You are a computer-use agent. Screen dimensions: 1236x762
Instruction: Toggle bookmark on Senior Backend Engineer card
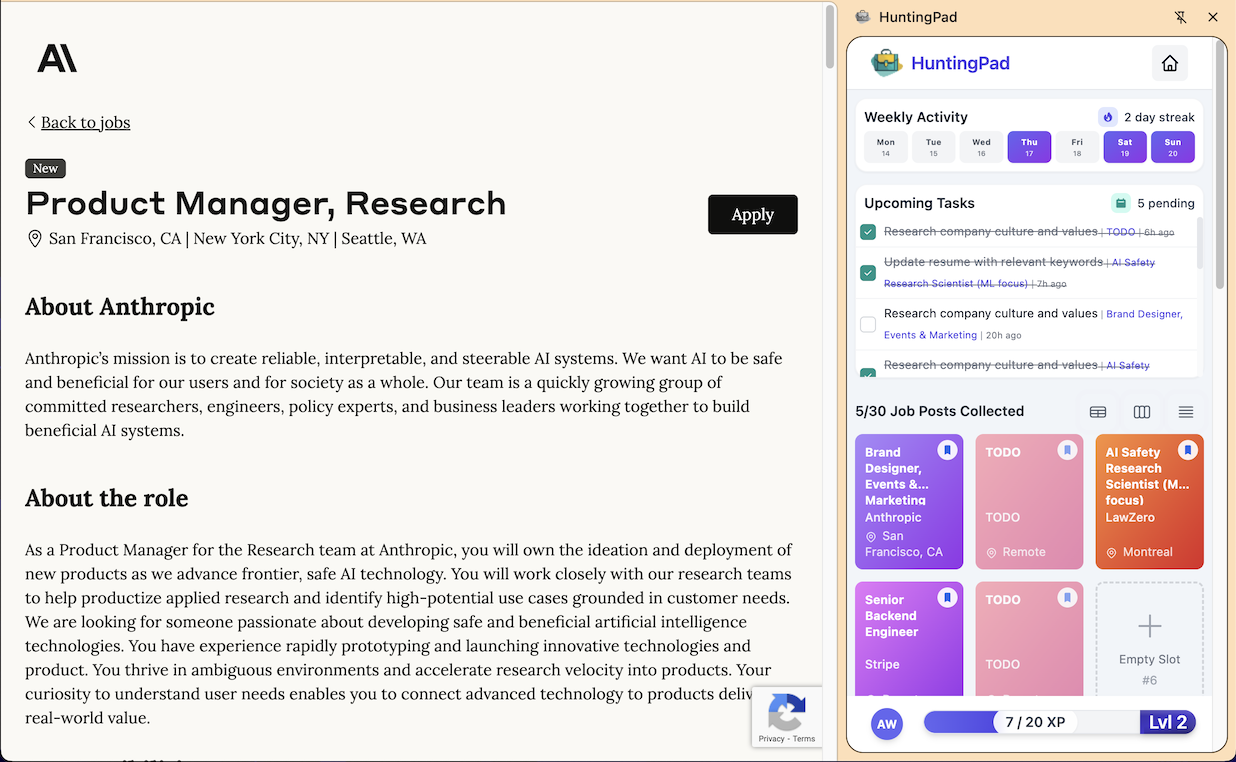(947, 597)
